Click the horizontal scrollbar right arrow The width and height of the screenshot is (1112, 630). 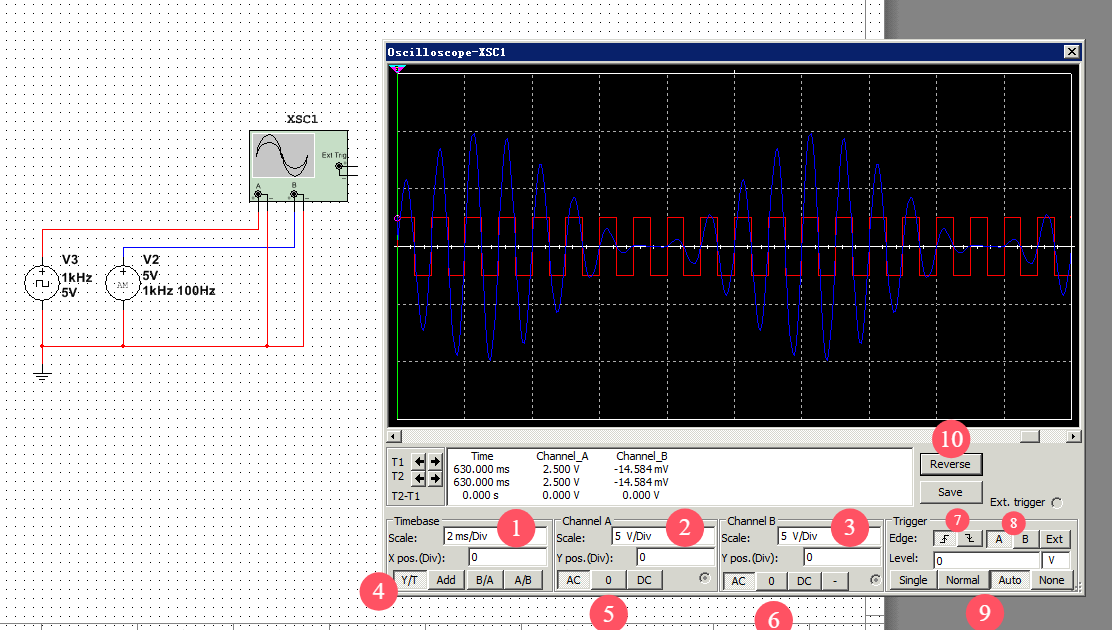tap(1073, 436)
